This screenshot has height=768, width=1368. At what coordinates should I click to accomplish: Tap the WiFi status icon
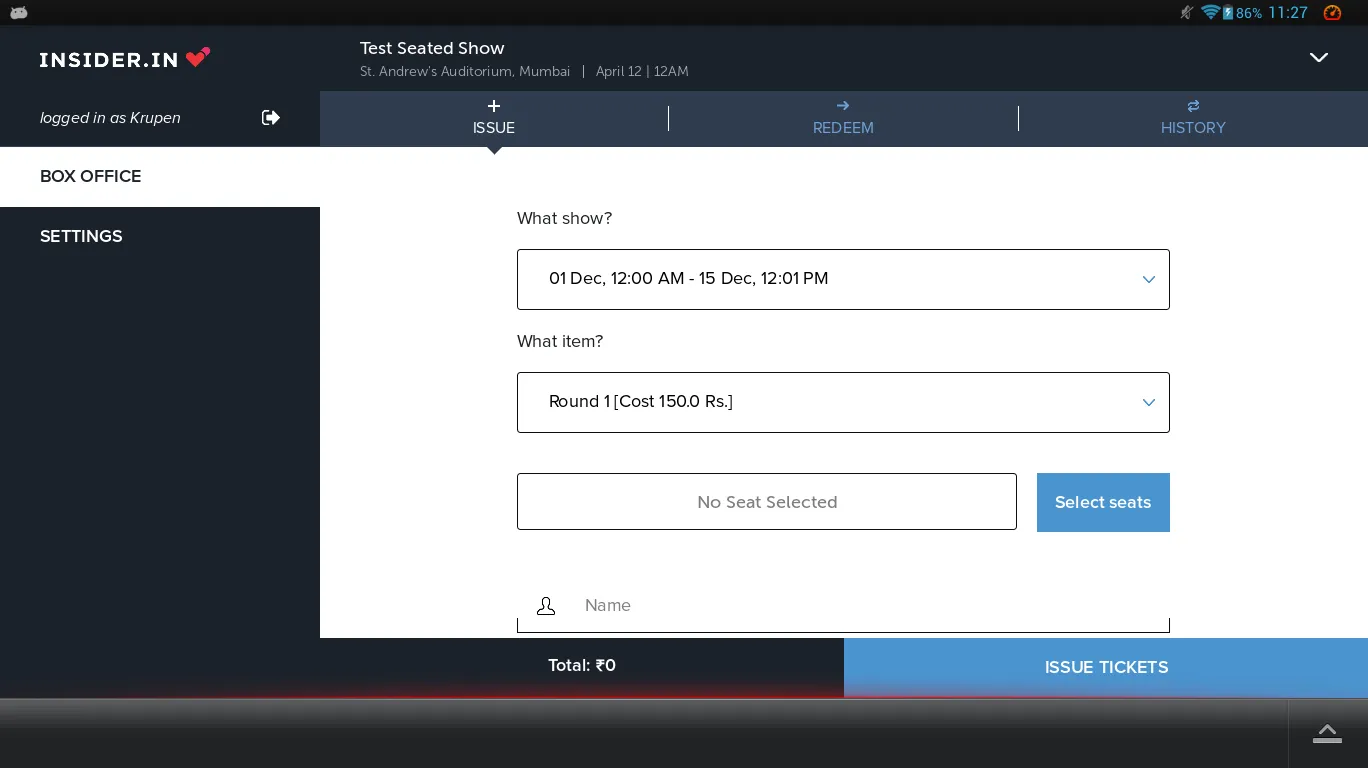pyautogui.click(x=1210, y=13)
